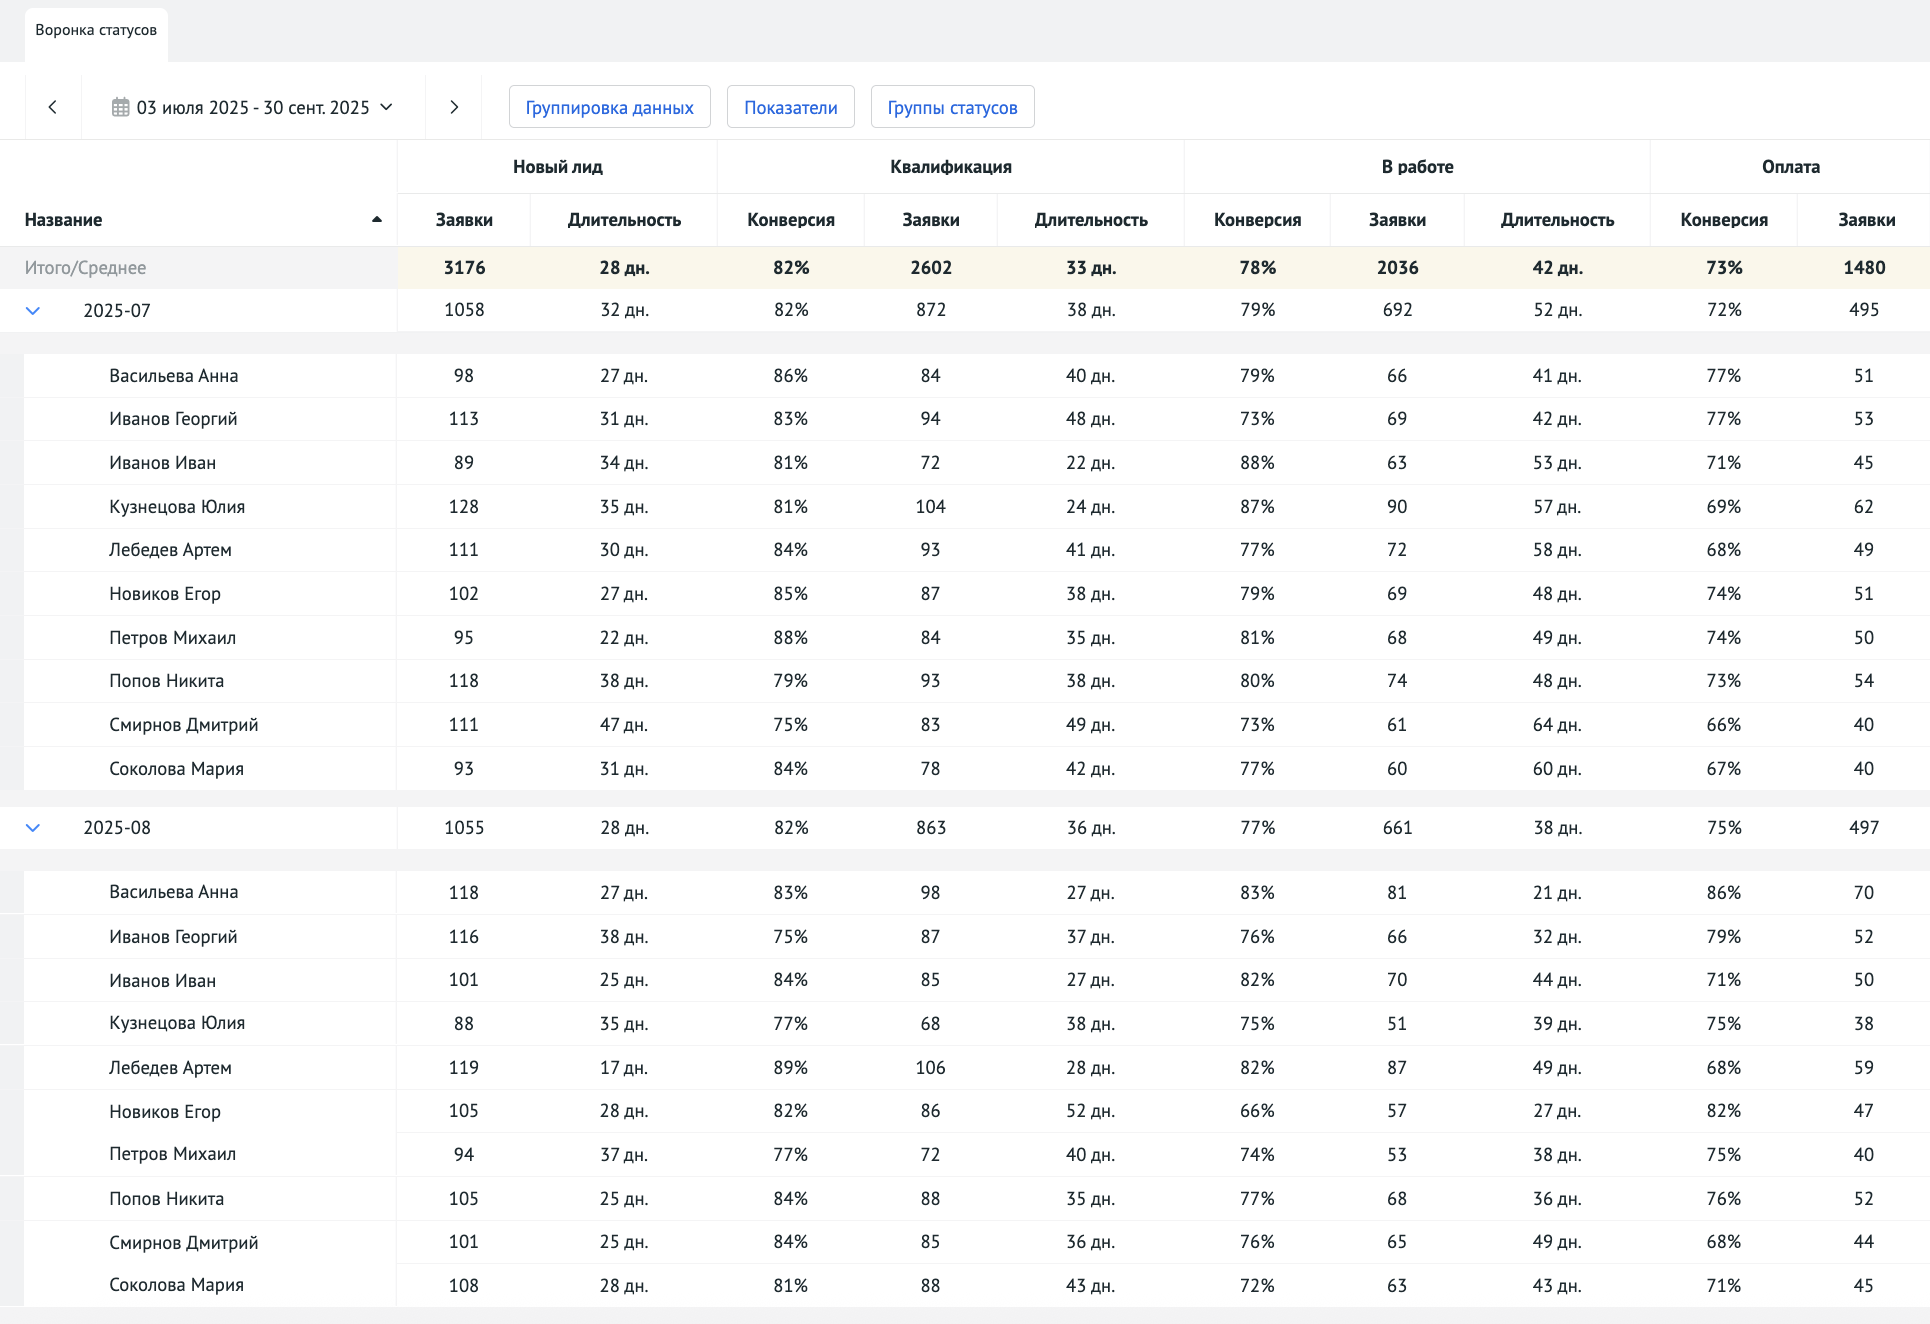The height and width of the screenshot is (1324, 1930).
Task: Select Соколова Мария row in 2025-08
Action: click(177, 1285)
